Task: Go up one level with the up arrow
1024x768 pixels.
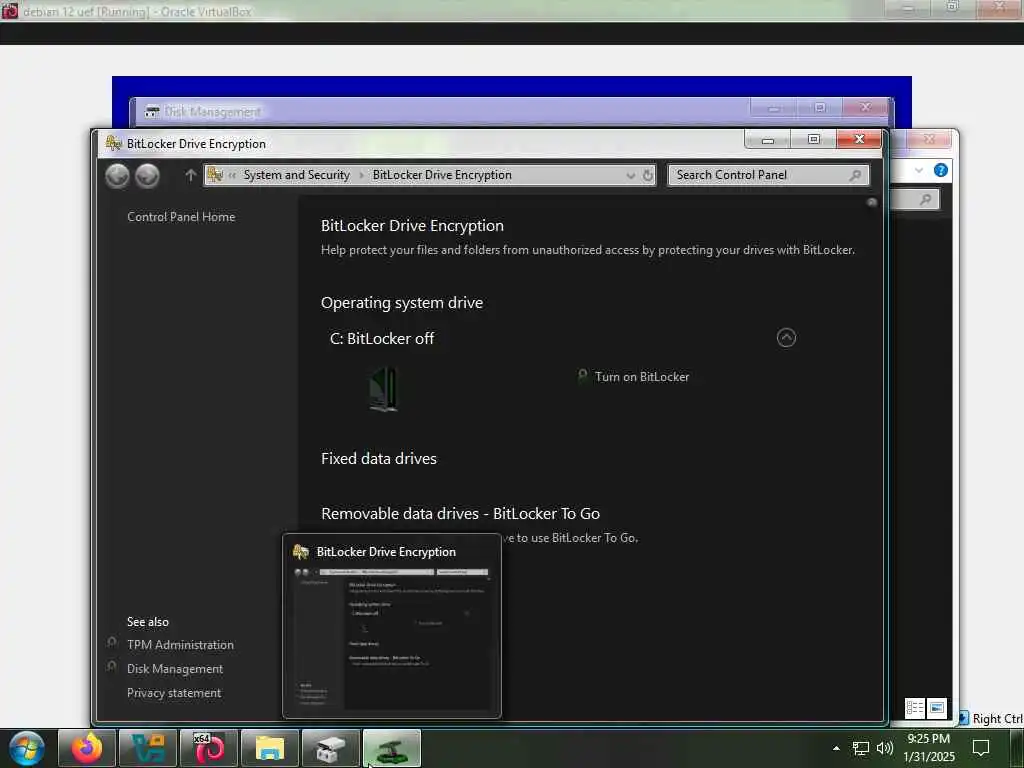Action: coord(190,175)
